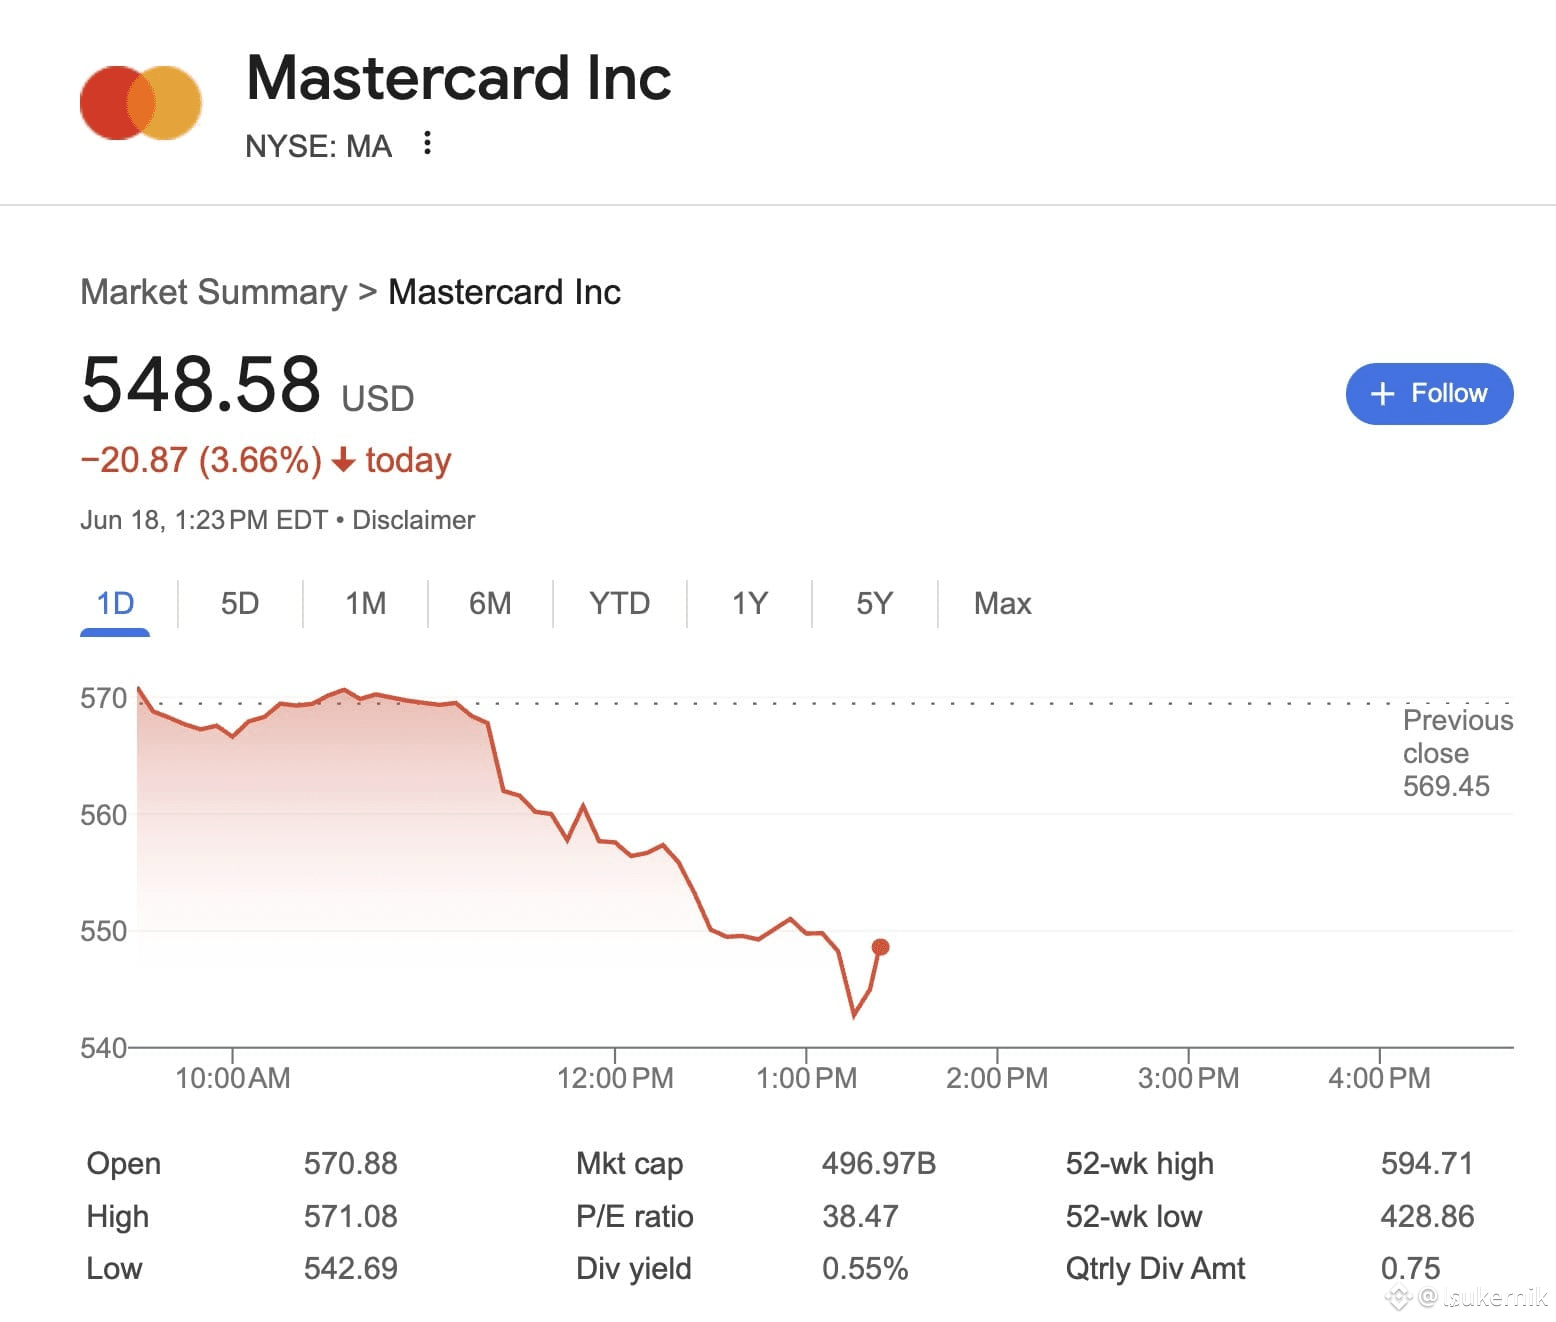Screen dimensions: 1556x1322
Task: Open the Disclaimer link
Action: (x=413, y=520)
